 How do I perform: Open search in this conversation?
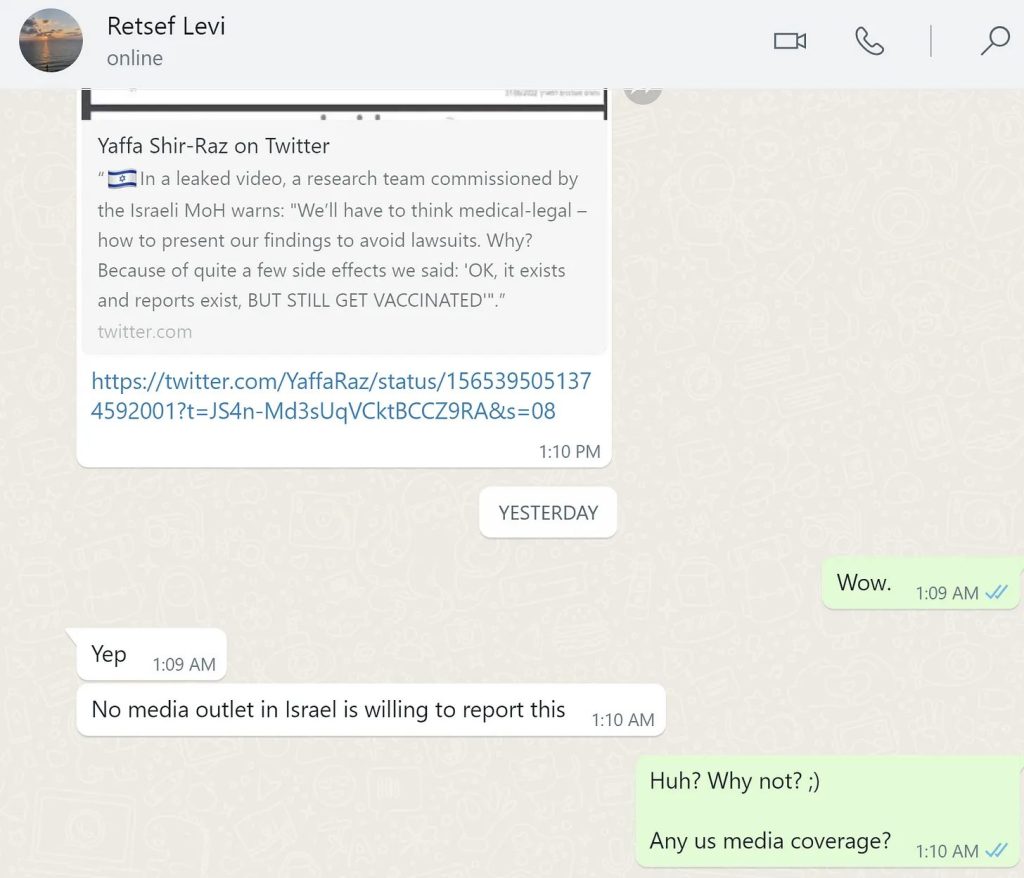point(994,41)
